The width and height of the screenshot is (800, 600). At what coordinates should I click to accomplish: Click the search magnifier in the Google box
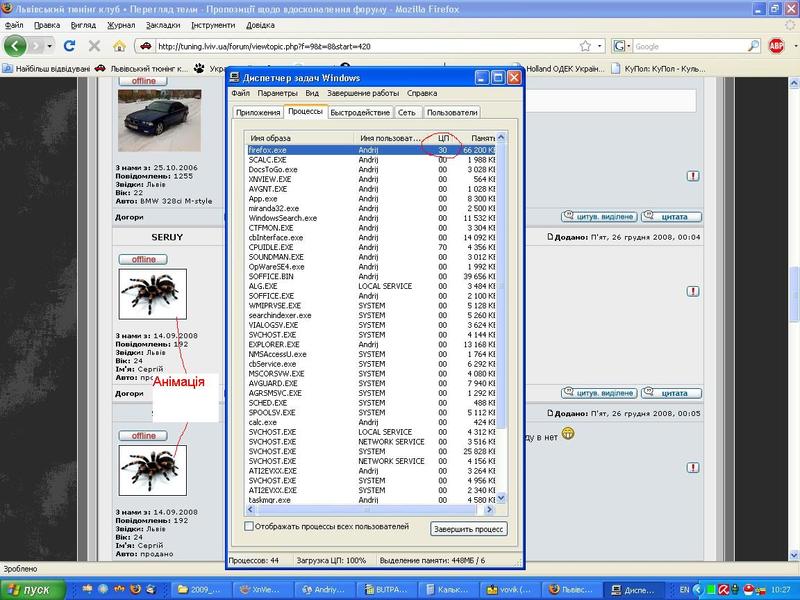(753, 46)
